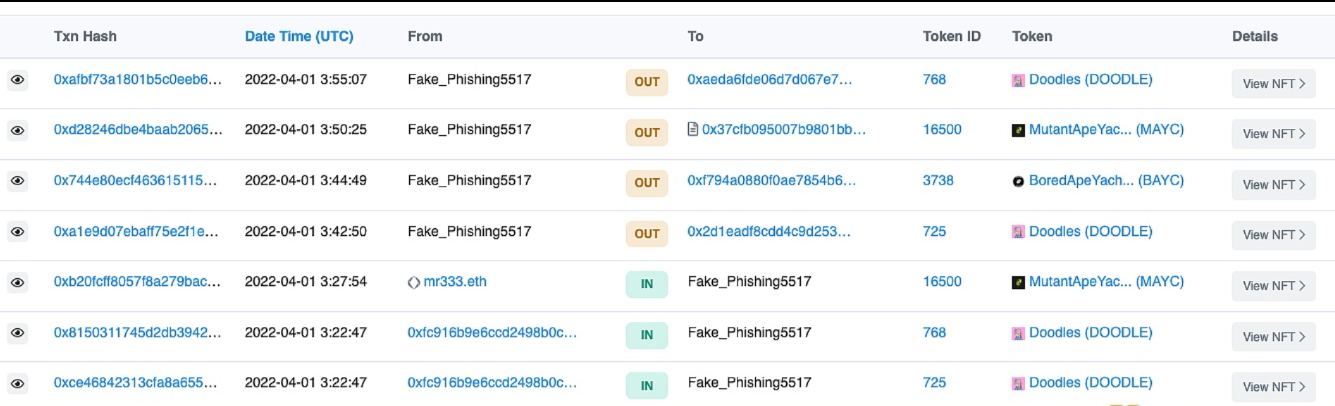Open View NFT for the mr333.eth MAYC transfer

(x=1273, y=286)
